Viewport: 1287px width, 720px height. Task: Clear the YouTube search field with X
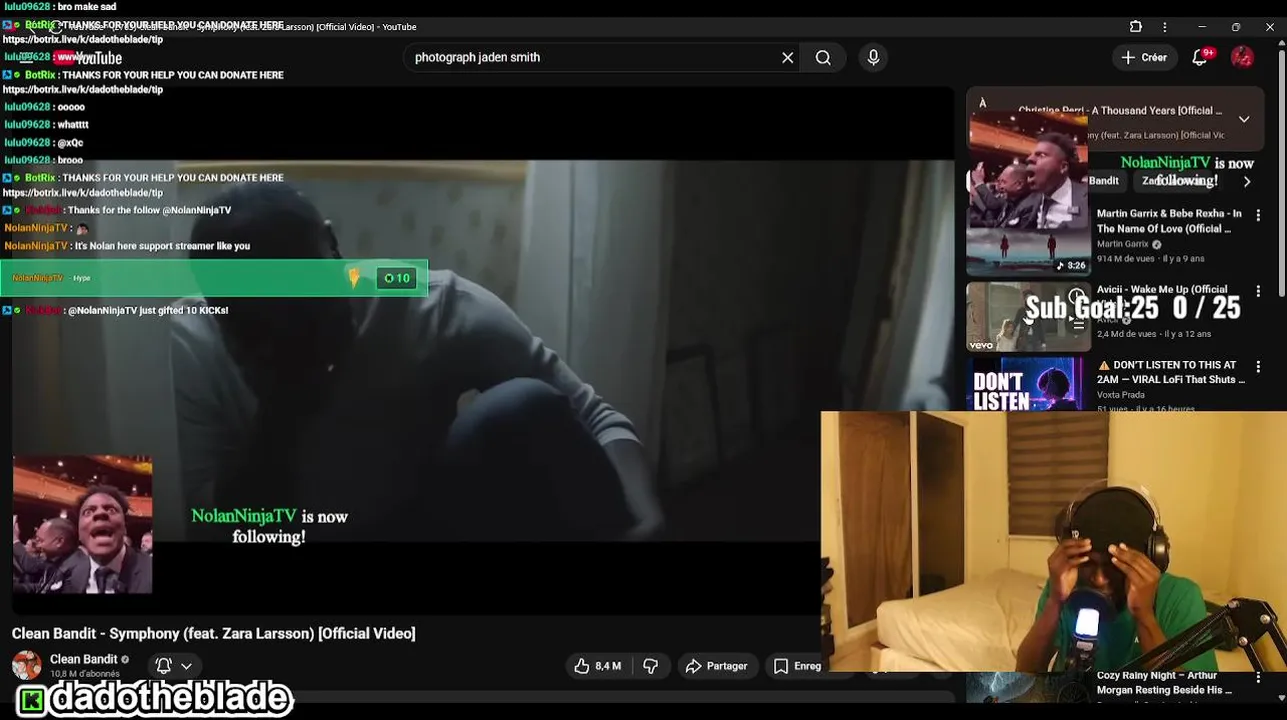pos(788,58)
